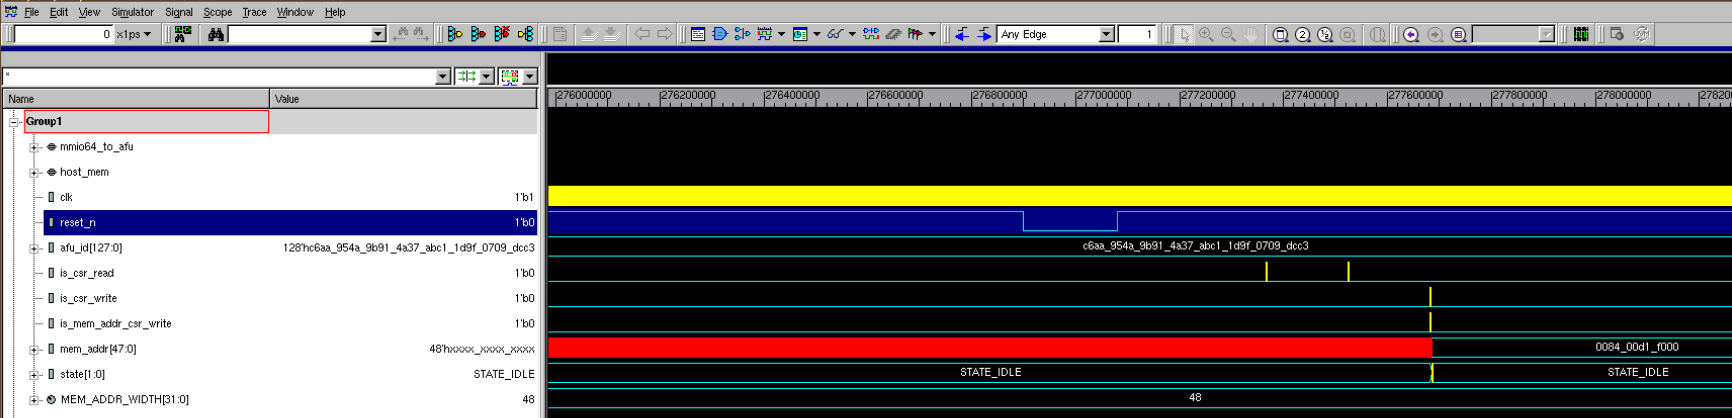Open the Simulator menu

click(132, 12)
